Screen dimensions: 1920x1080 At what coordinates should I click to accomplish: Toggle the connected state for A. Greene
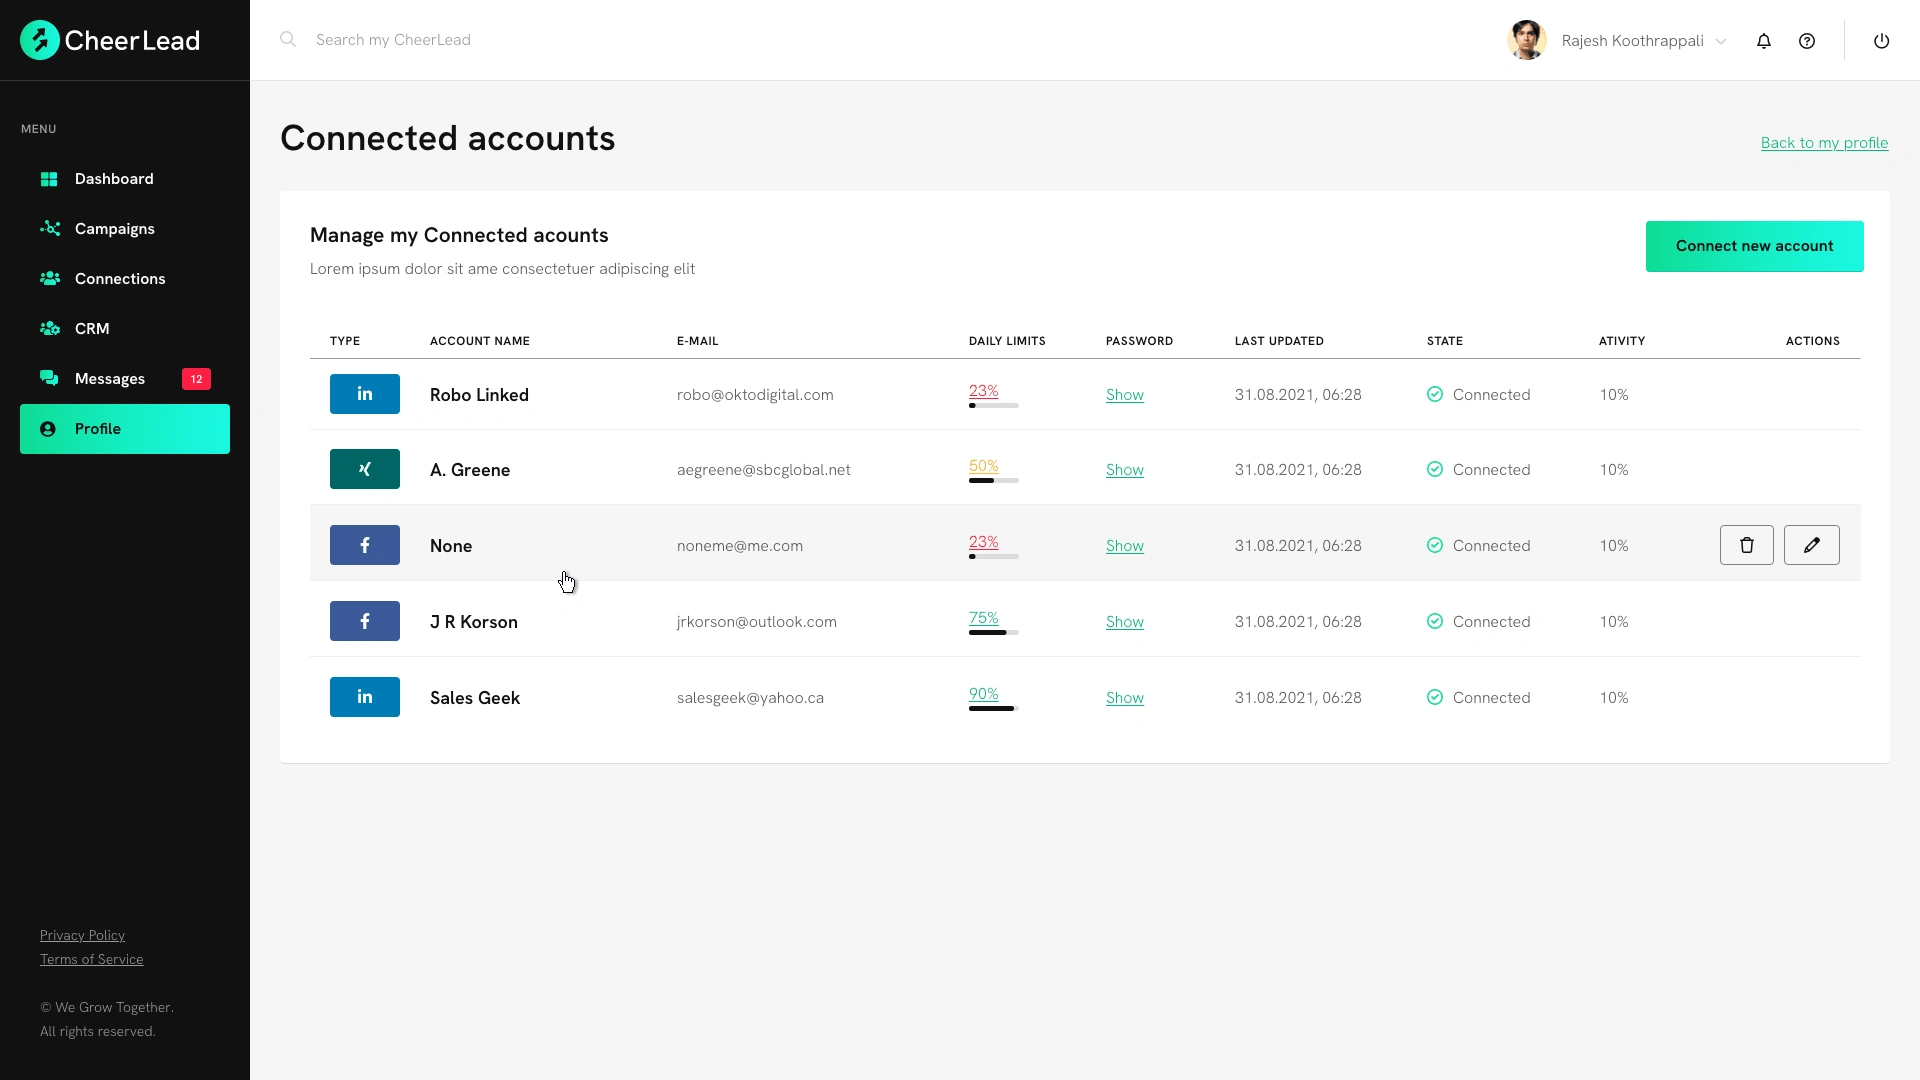click(x=1435, y=468)
